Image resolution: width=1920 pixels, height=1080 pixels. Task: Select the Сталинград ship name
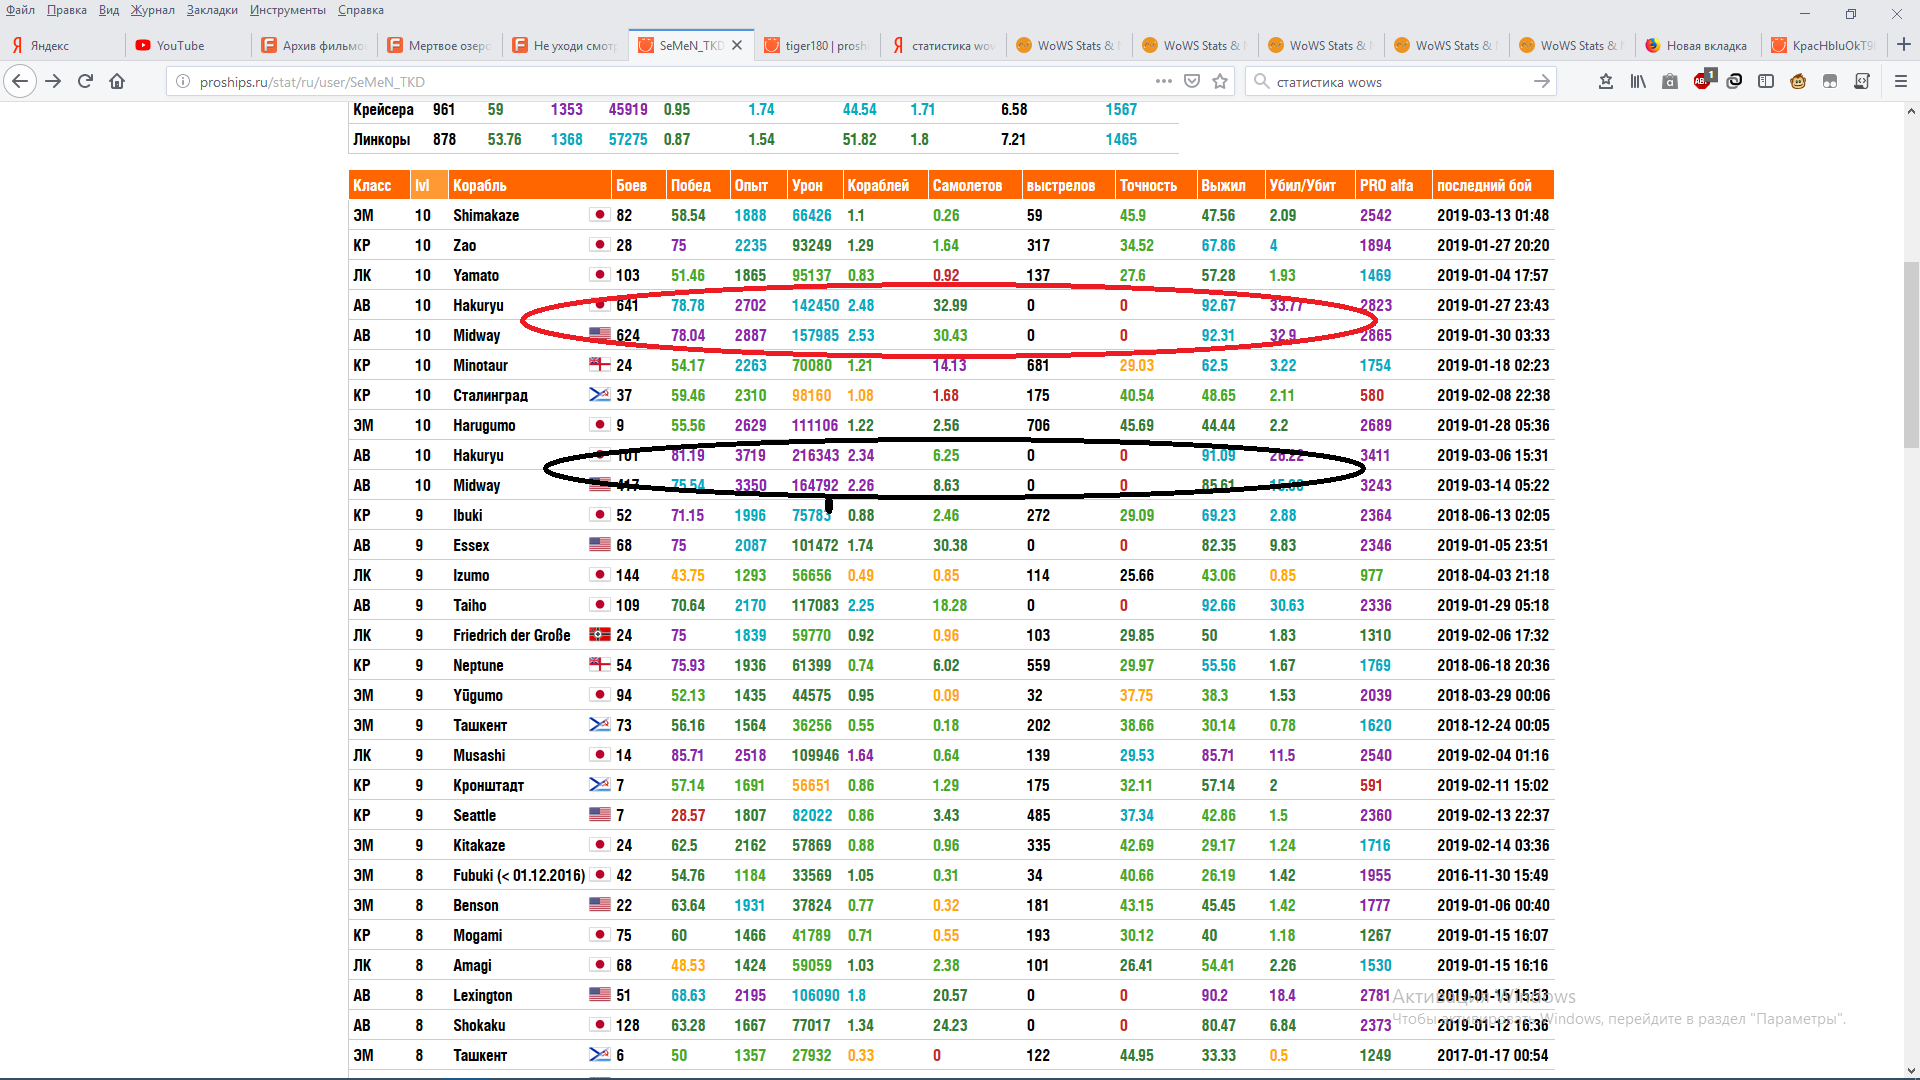tap(490, 396)
